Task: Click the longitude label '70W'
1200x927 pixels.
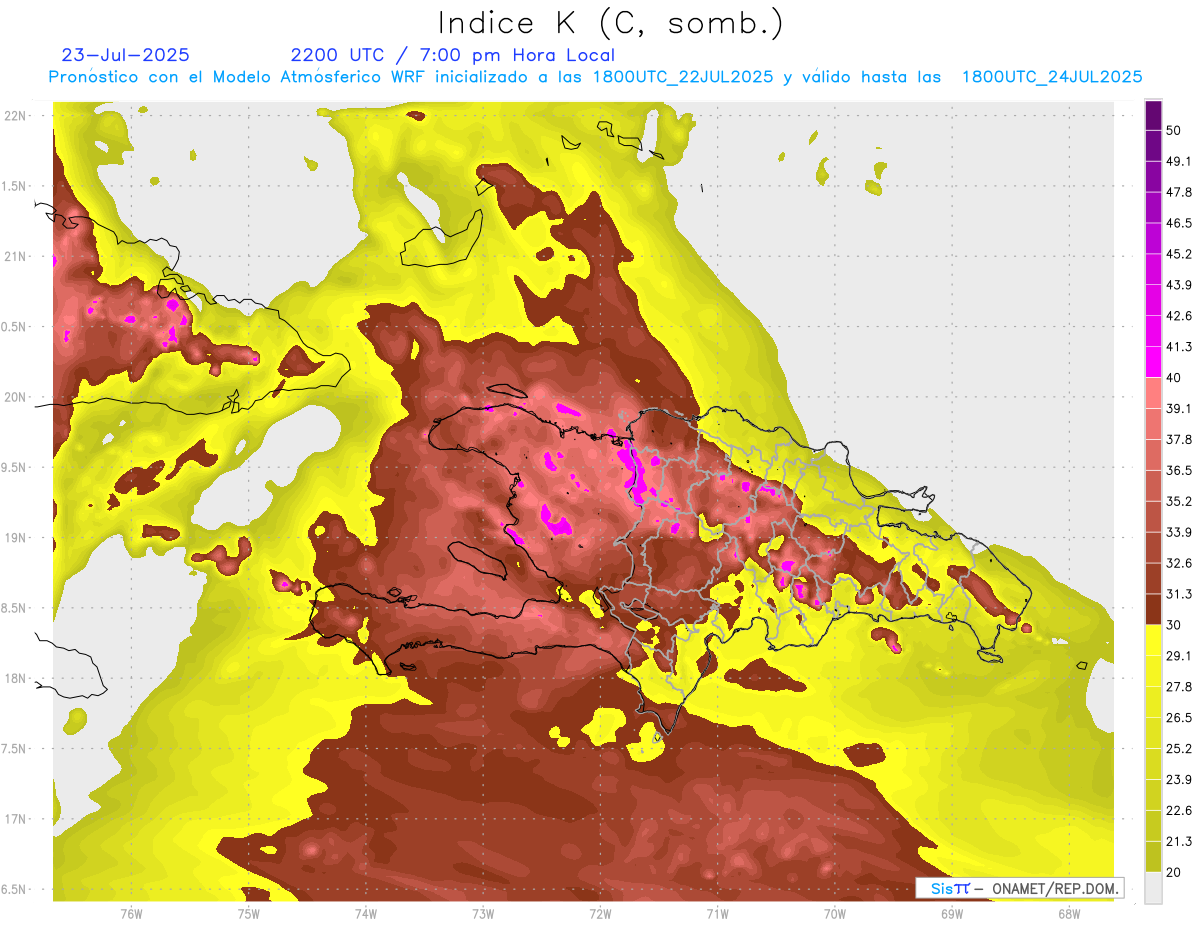Action: tap(834, 913)
